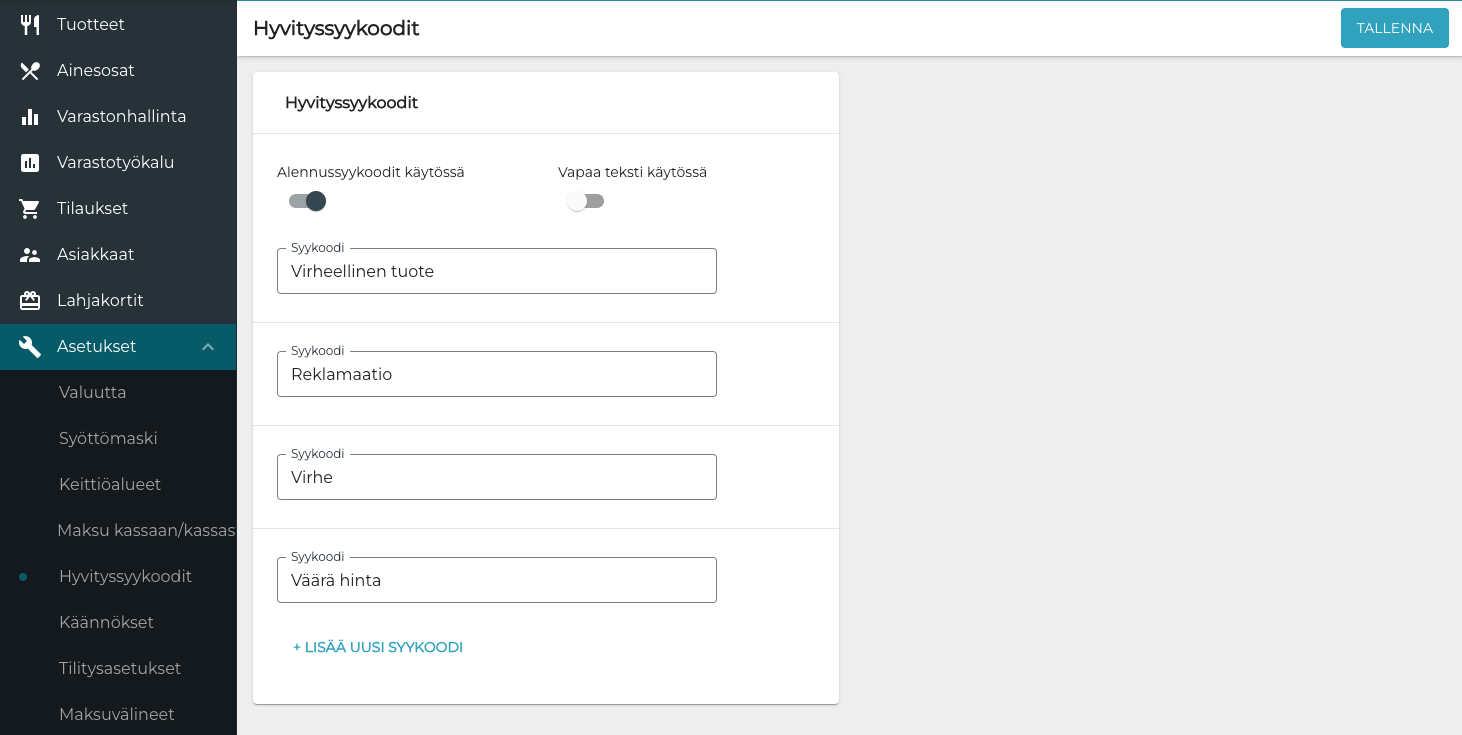This screenshot has width=1462, height=735.
Task: Enable the Vapaa teksti käytössä toggle
Action: (x=586, y=201)
